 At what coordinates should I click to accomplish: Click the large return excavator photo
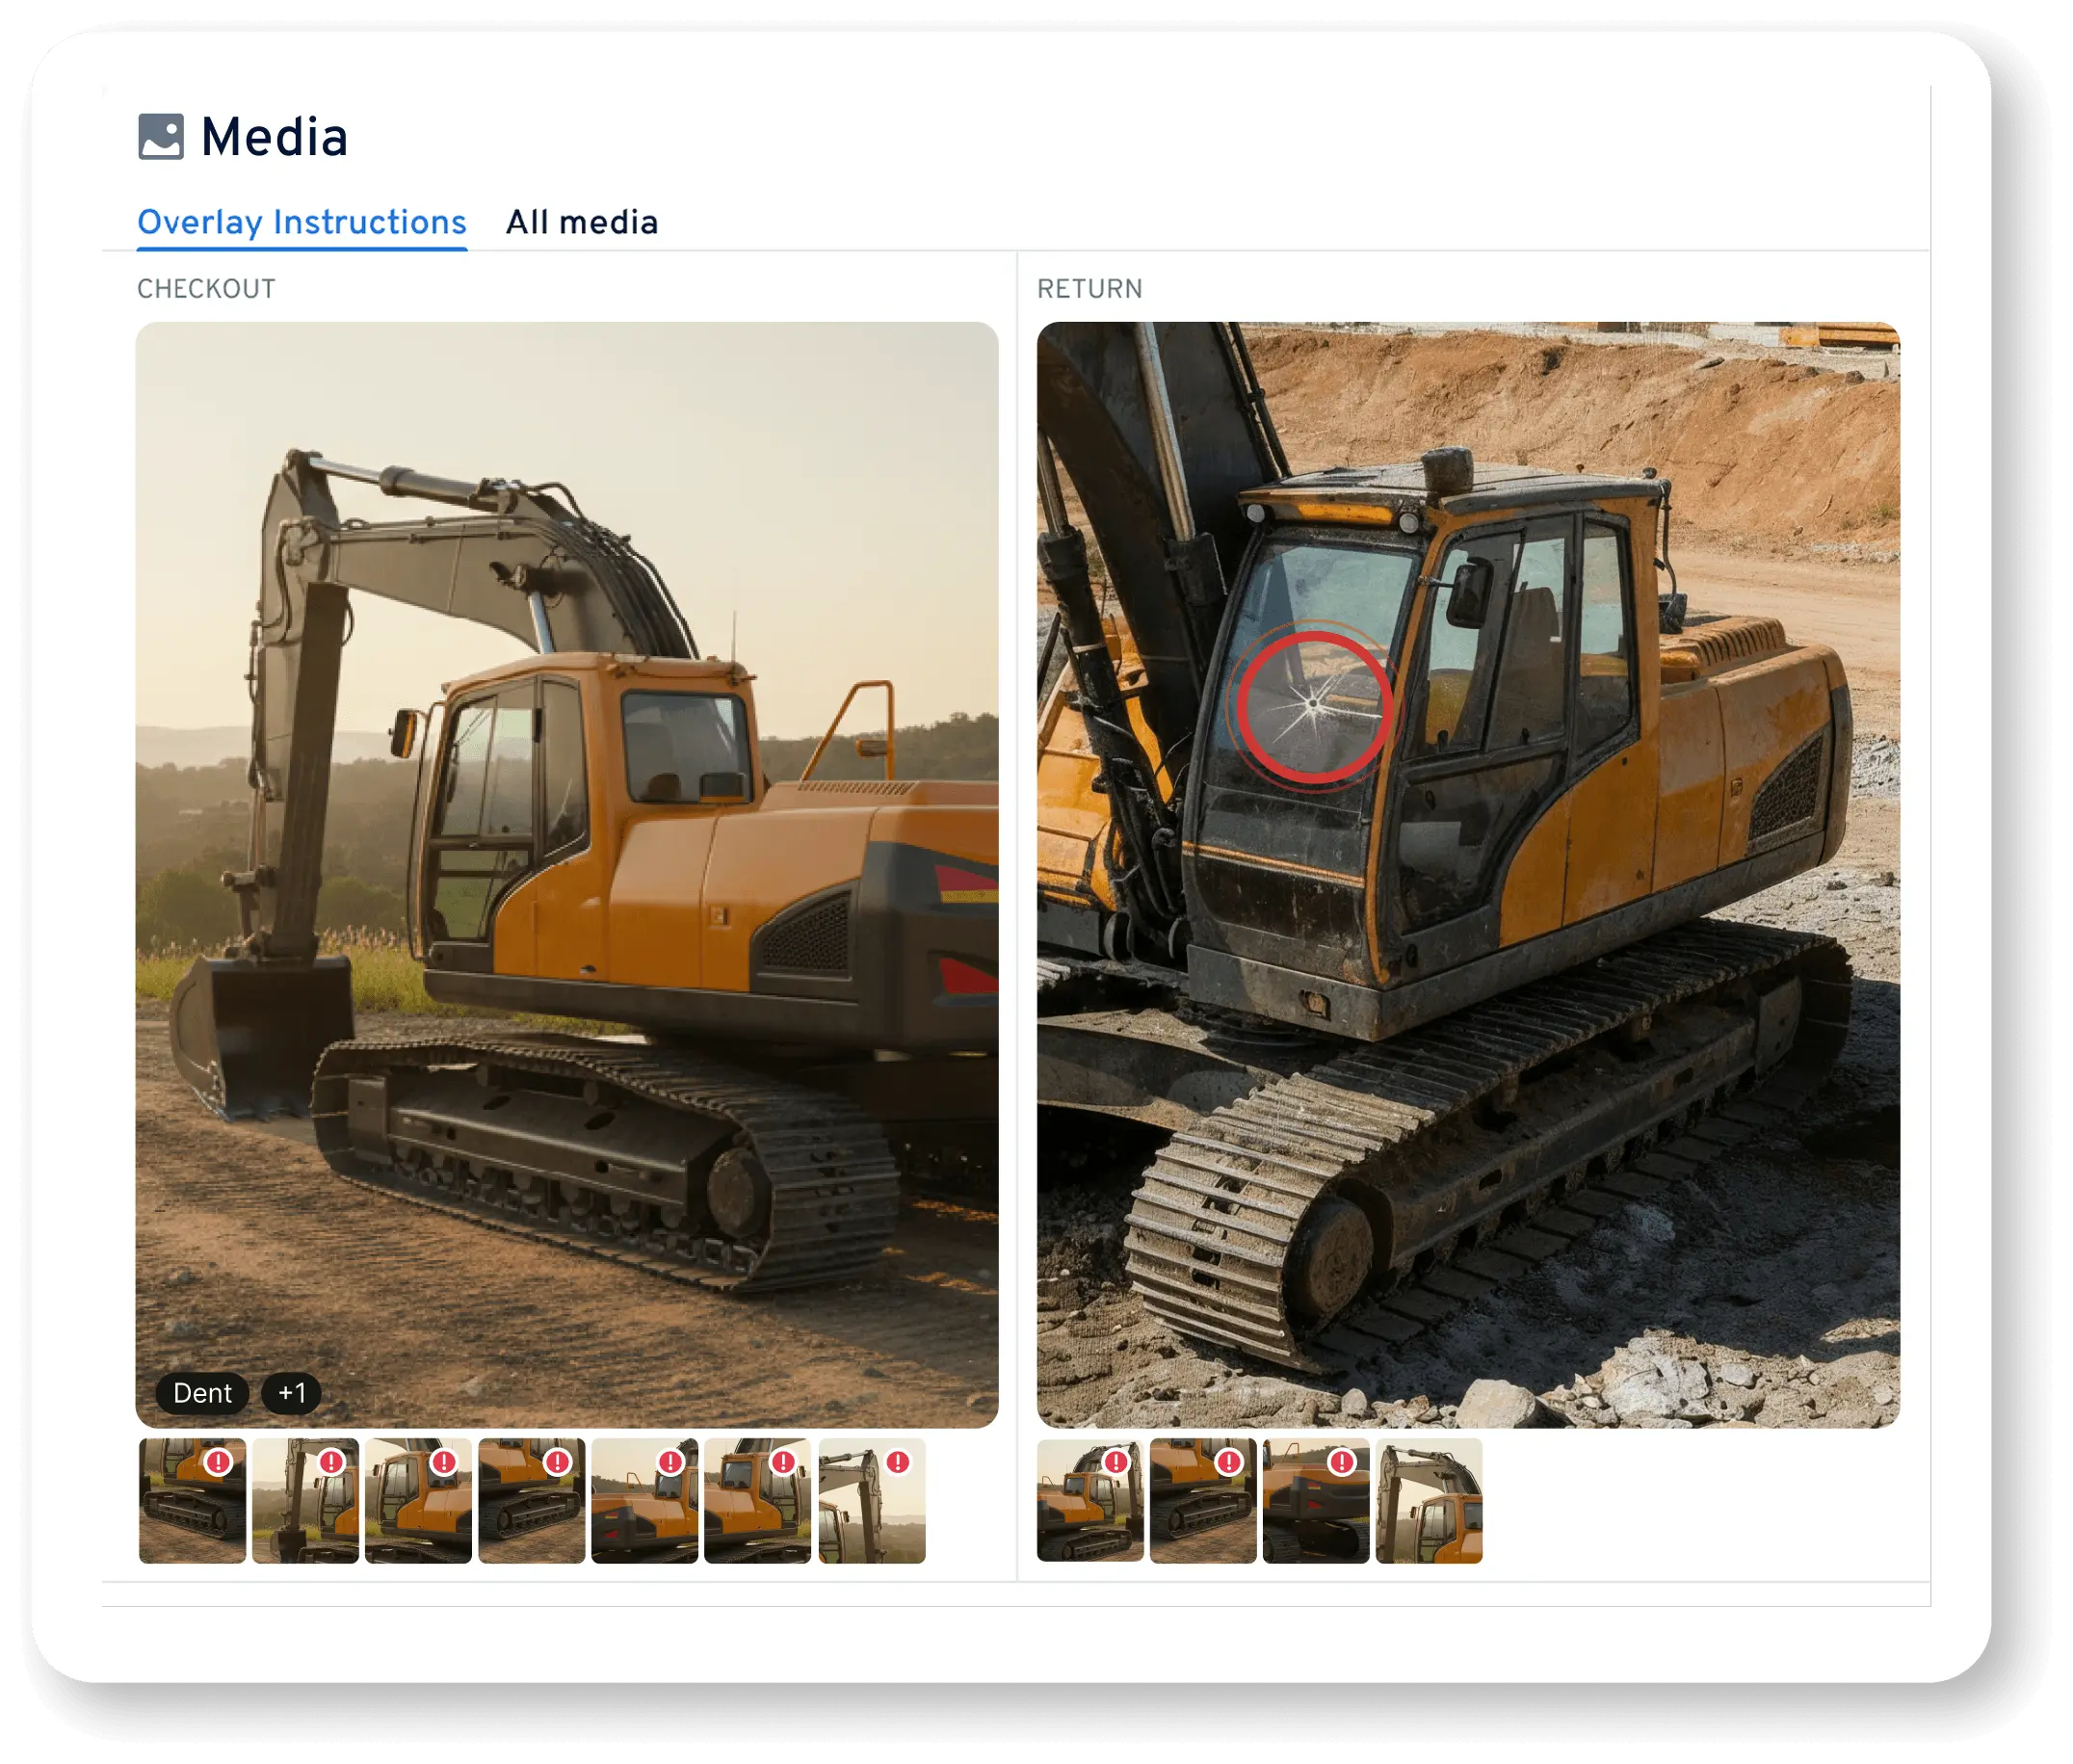pos(1467,873)
